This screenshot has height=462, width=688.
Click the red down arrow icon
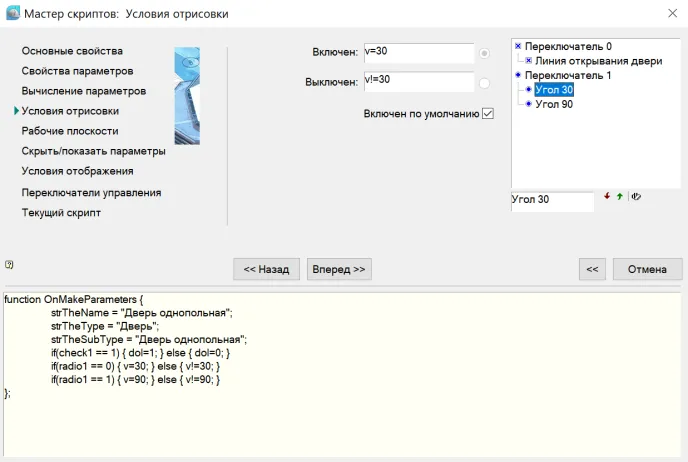(606, 196)
